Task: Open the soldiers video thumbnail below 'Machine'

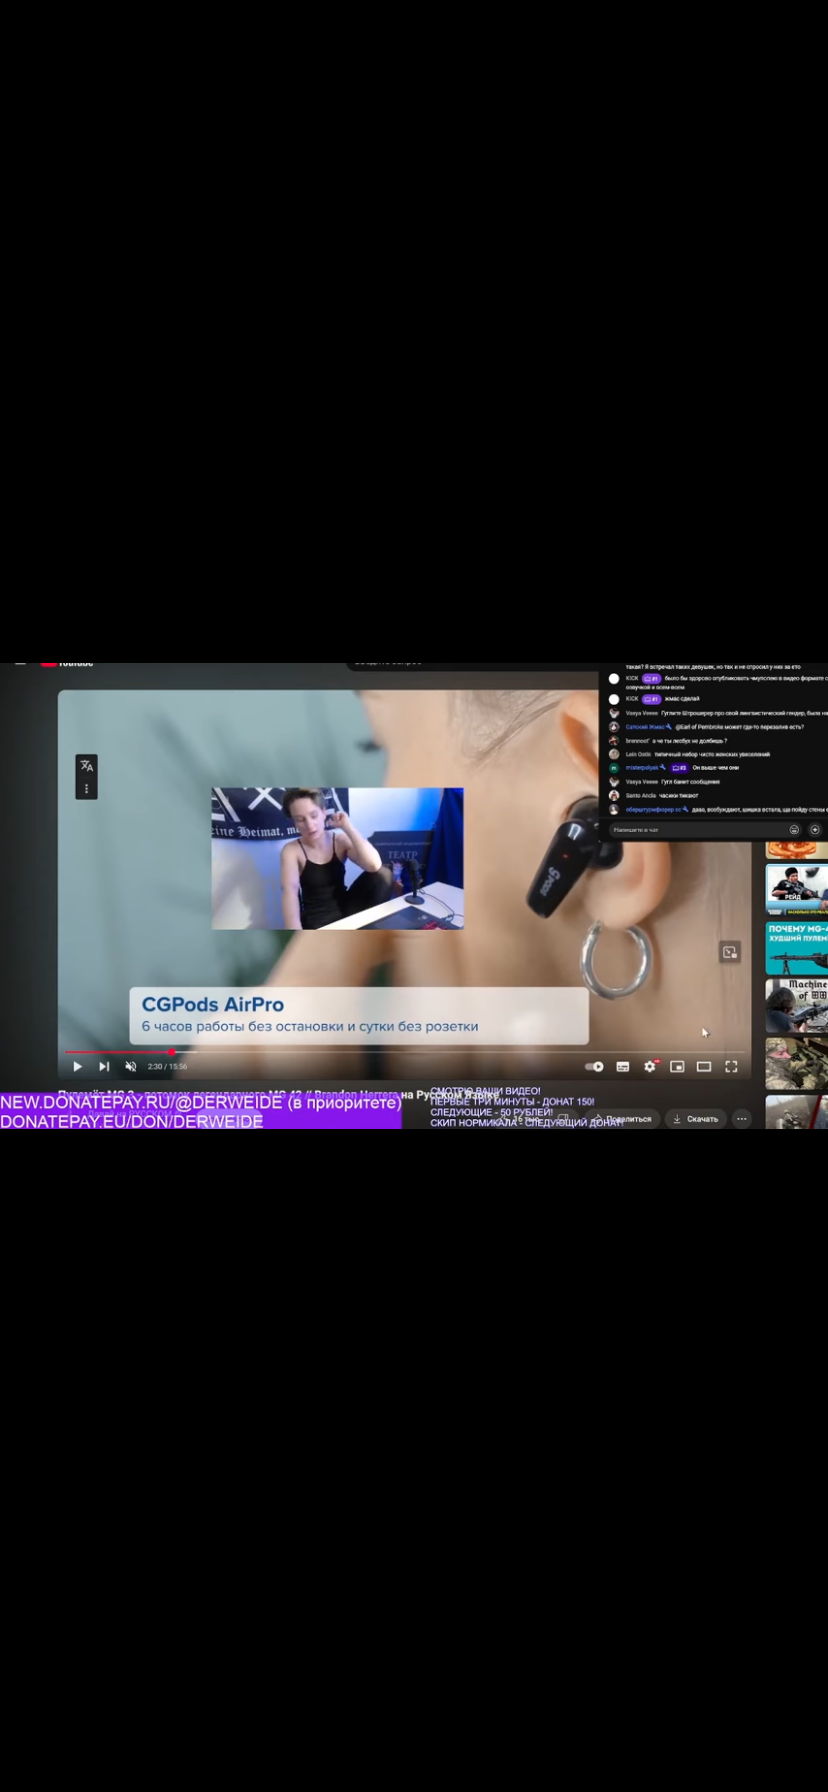Action: [797, 1063]
